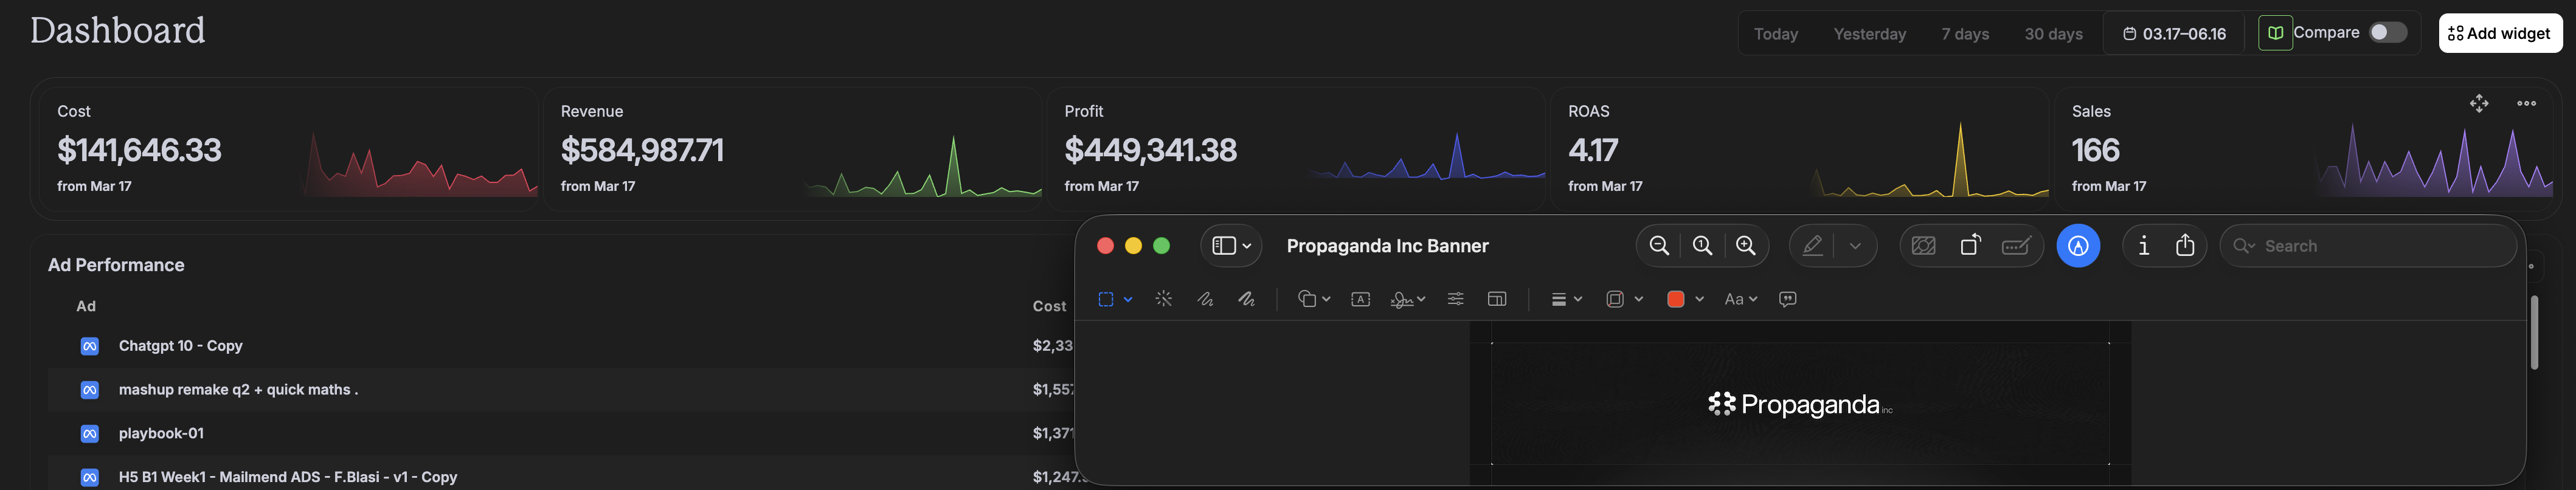2576x490 pixels.
Task: Select the mashup remake q2 + quick maths row
Action: pos(561,390)
